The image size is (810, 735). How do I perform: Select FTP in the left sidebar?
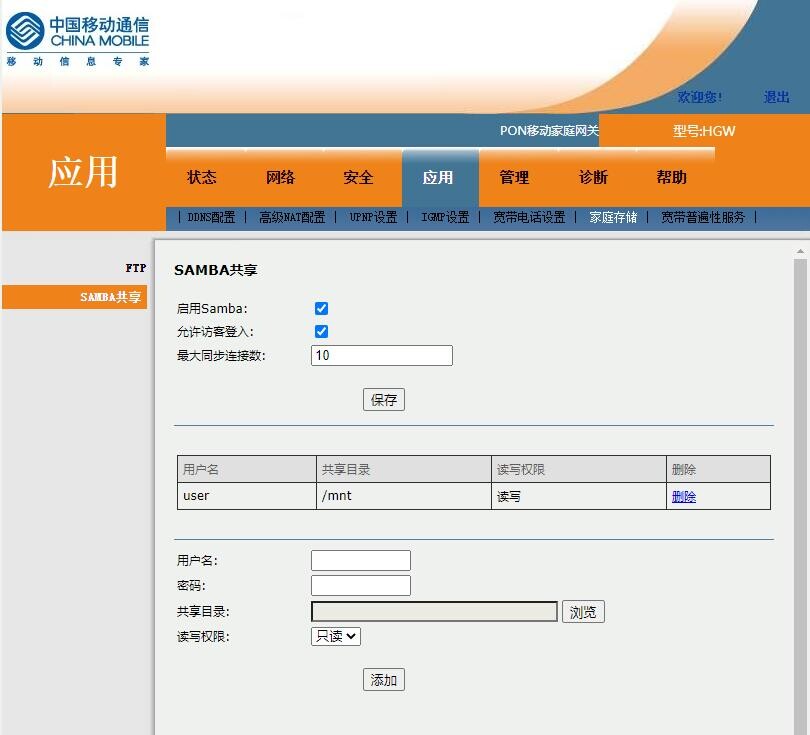[136, 268]
